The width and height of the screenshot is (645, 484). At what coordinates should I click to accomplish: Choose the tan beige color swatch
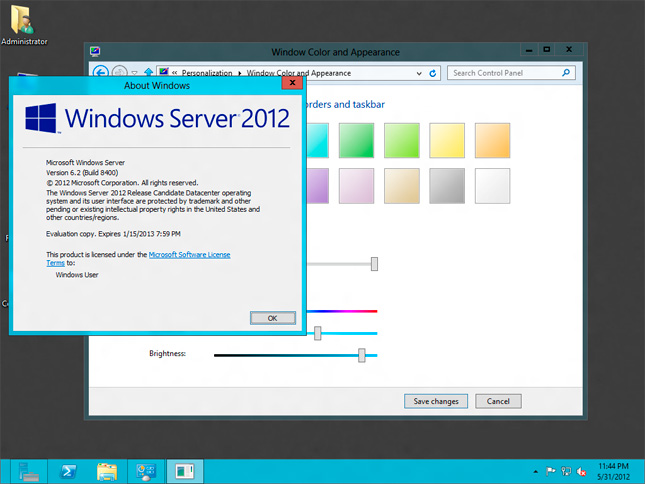point(401,185)
